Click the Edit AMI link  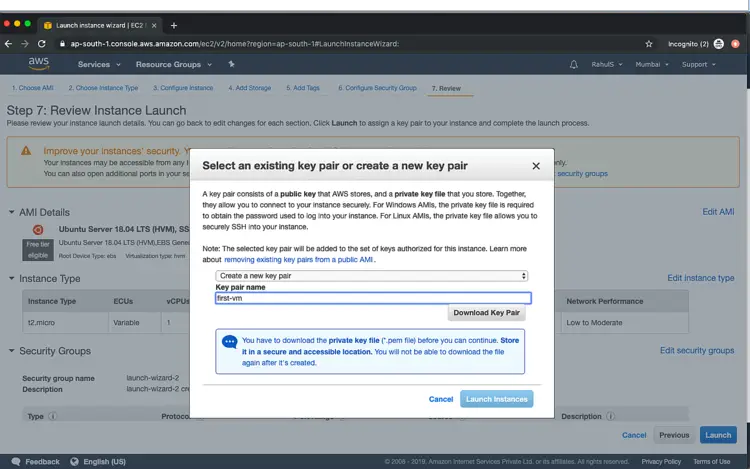click(x=718, y=212)
